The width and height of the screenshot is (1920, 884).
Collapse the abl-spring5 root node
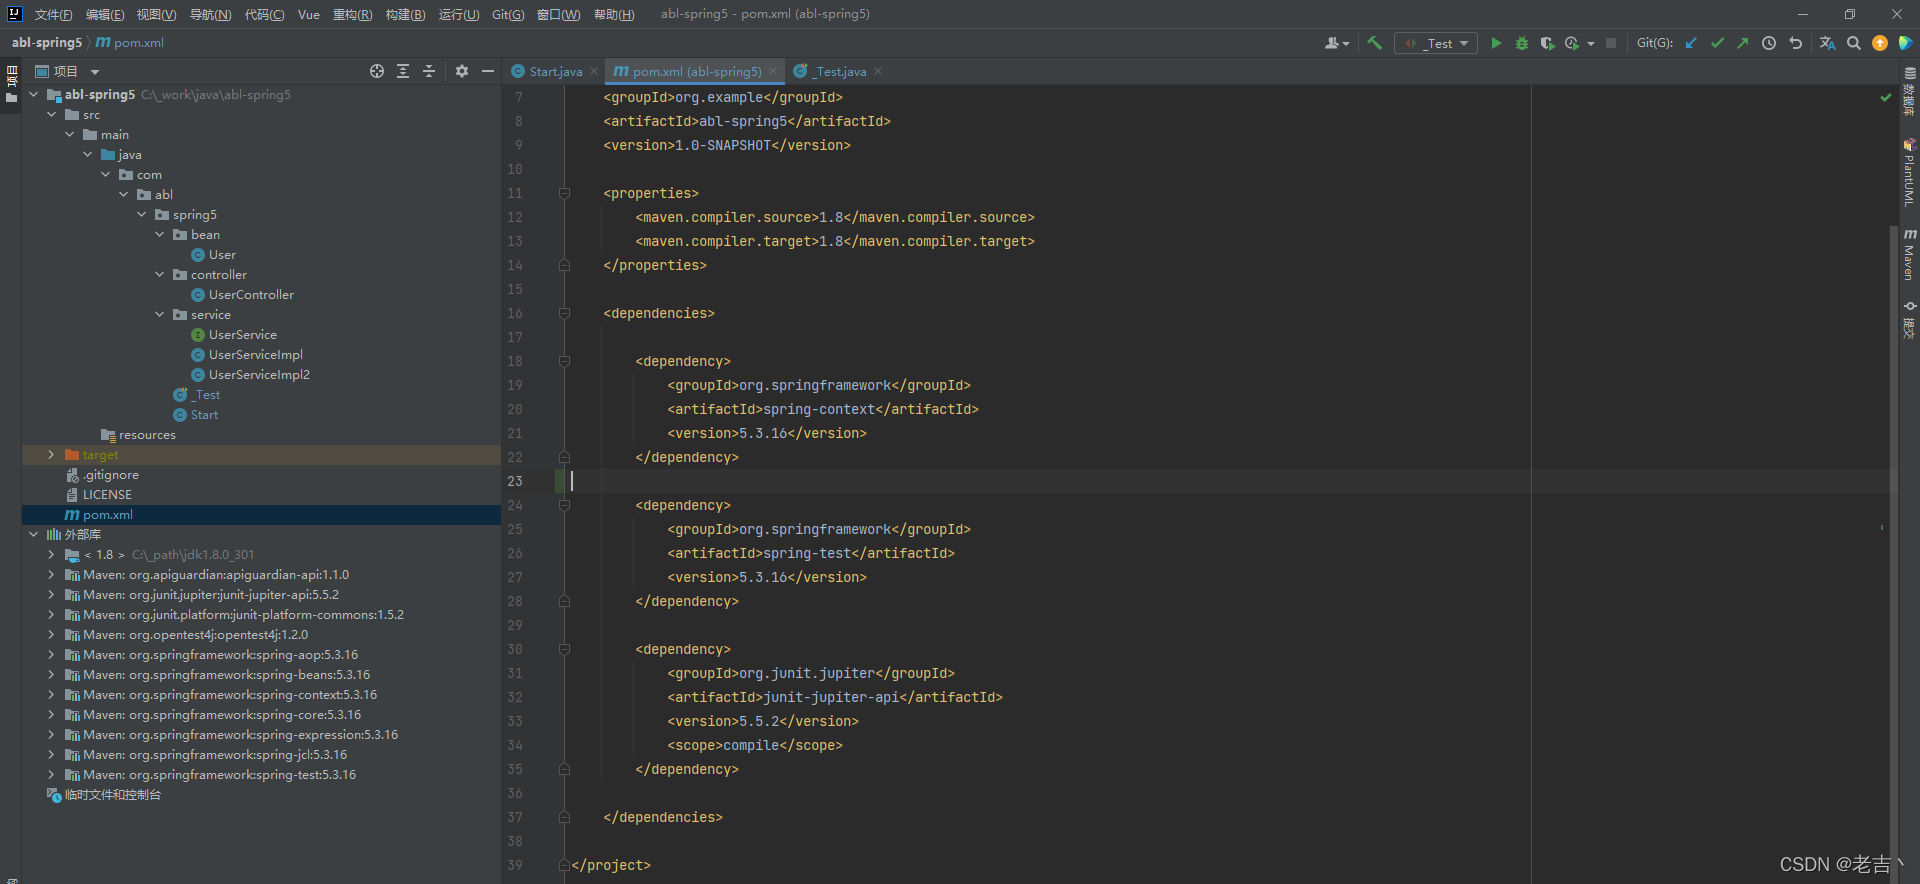[33, 94]
